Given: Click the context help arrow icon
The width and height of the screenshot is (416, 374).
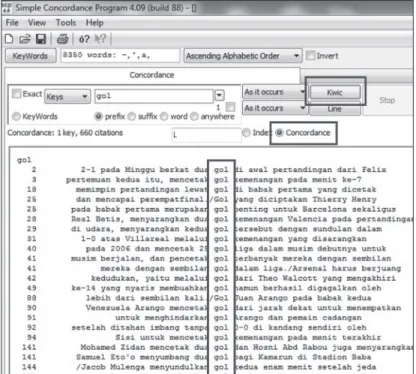Looking at the screenshot, I should click(x=100, y=39).
